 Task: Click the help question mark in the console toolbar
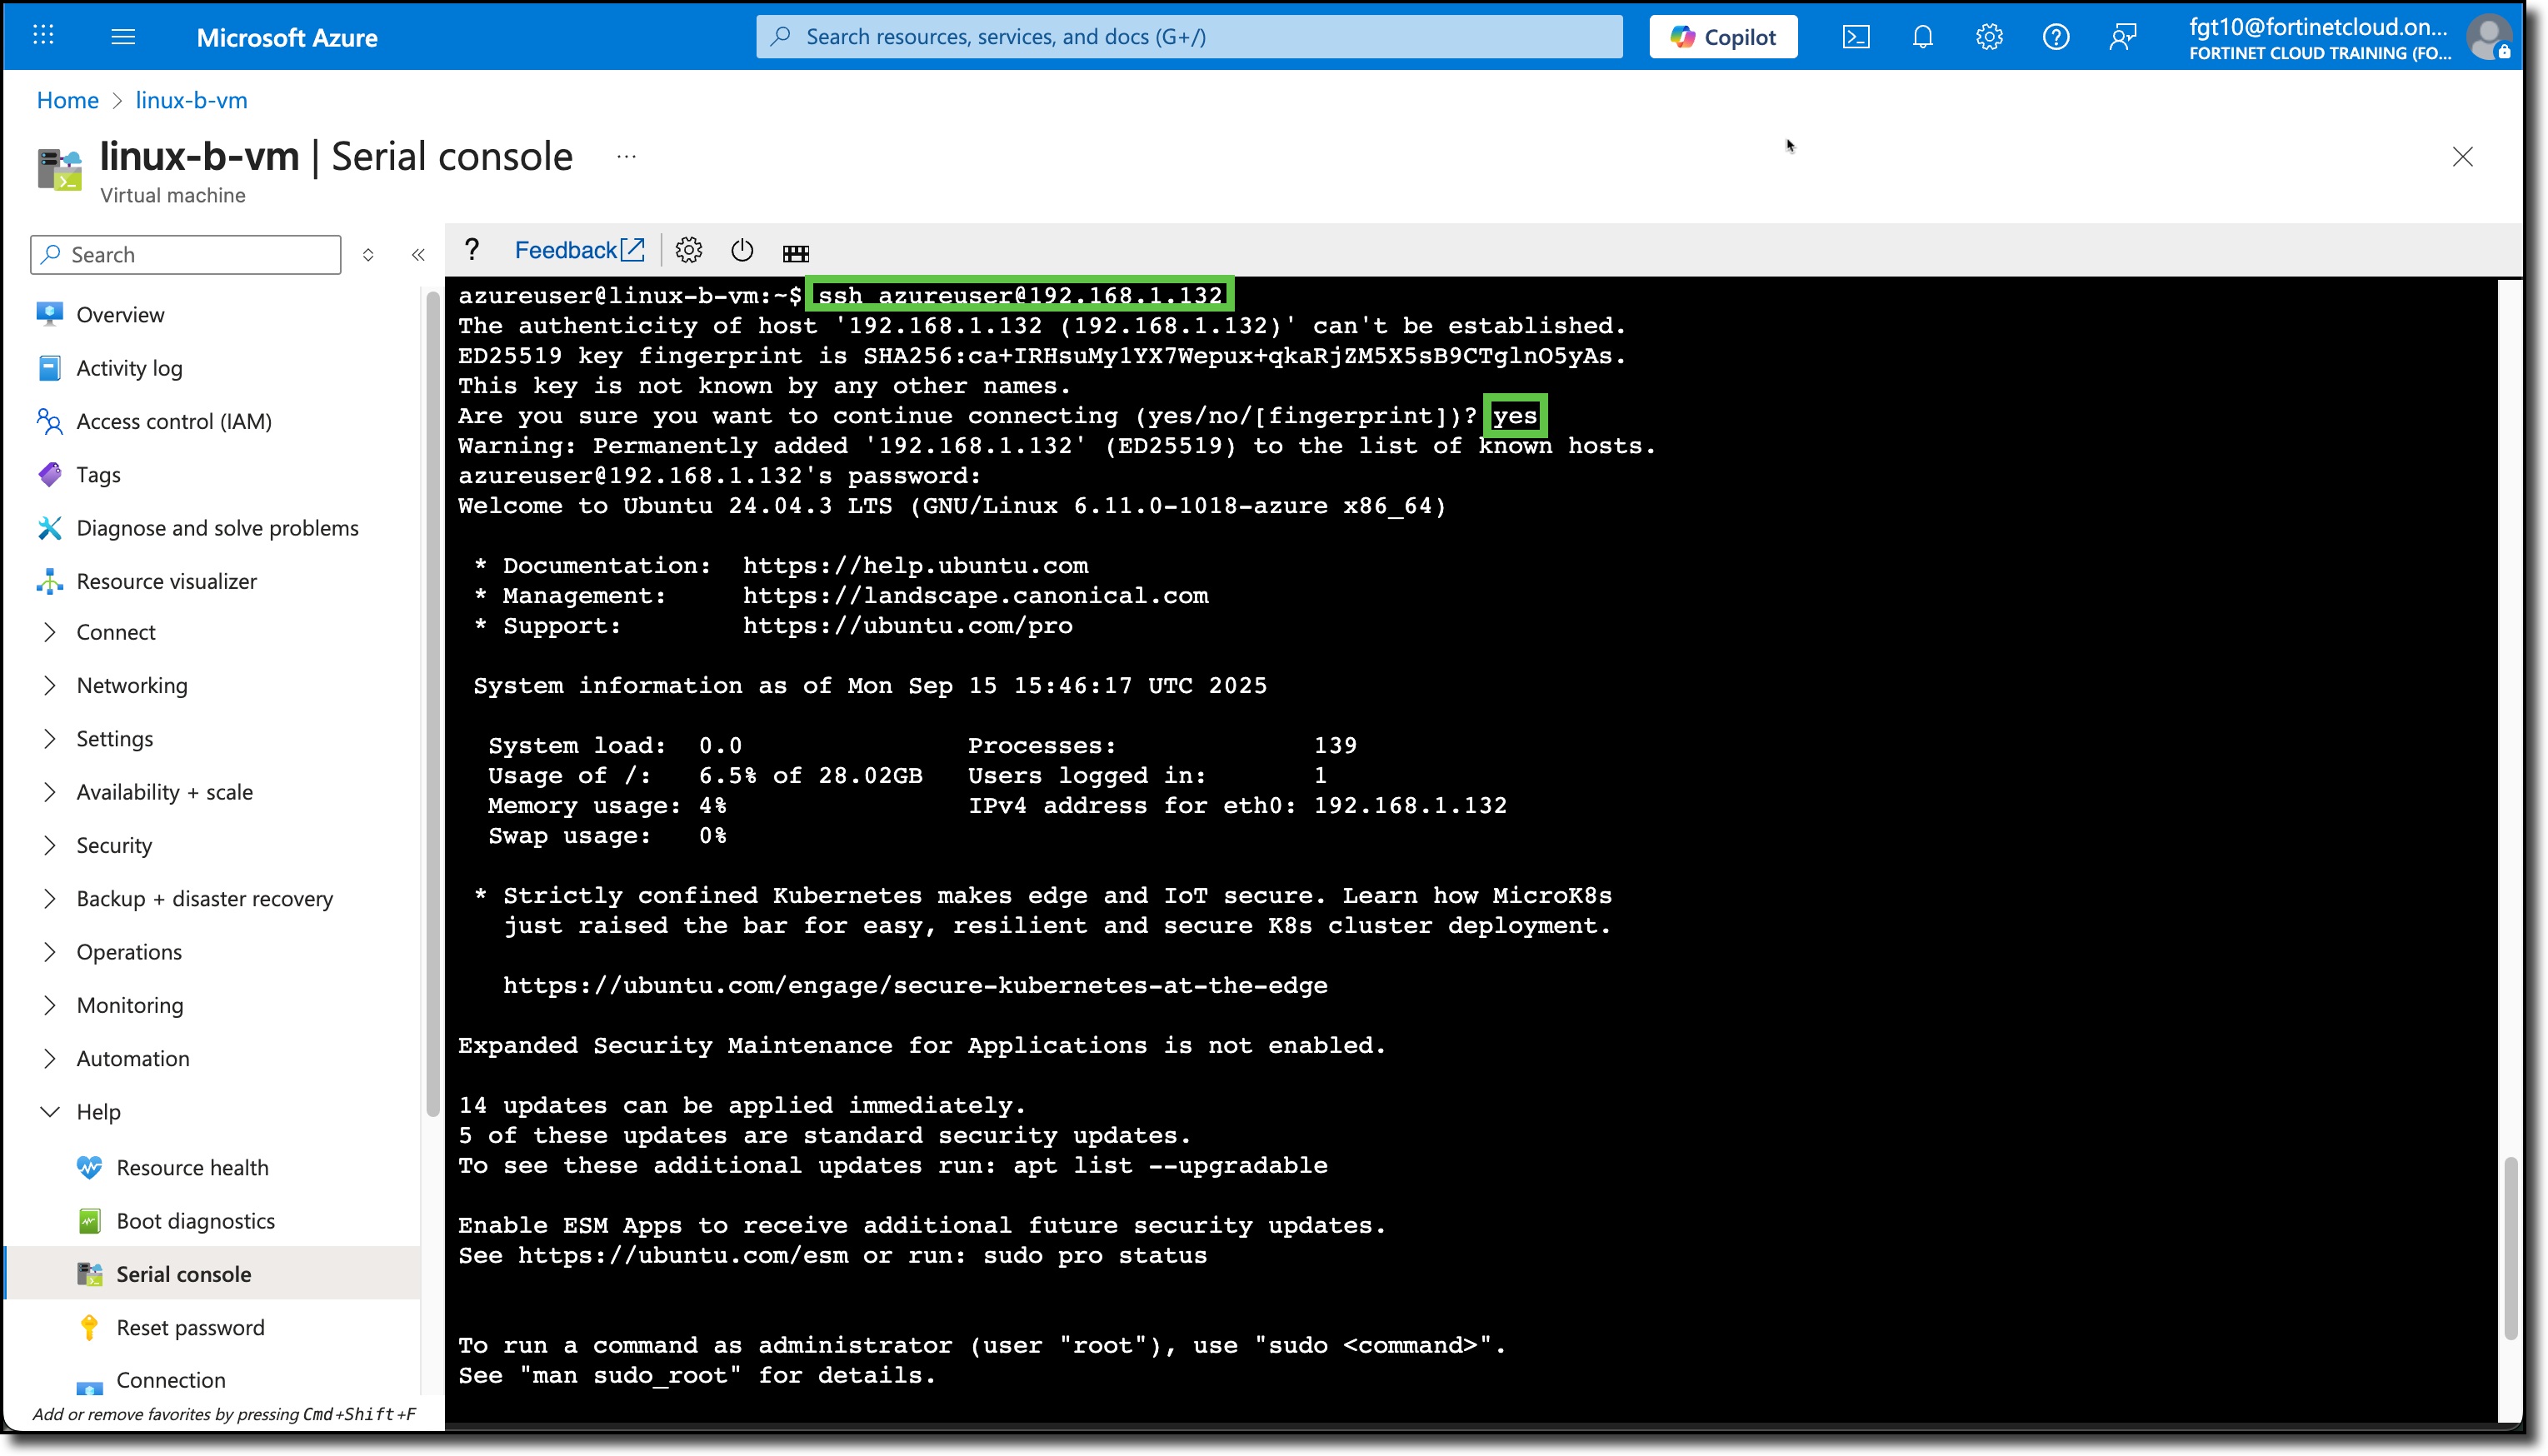click(472, 250)
